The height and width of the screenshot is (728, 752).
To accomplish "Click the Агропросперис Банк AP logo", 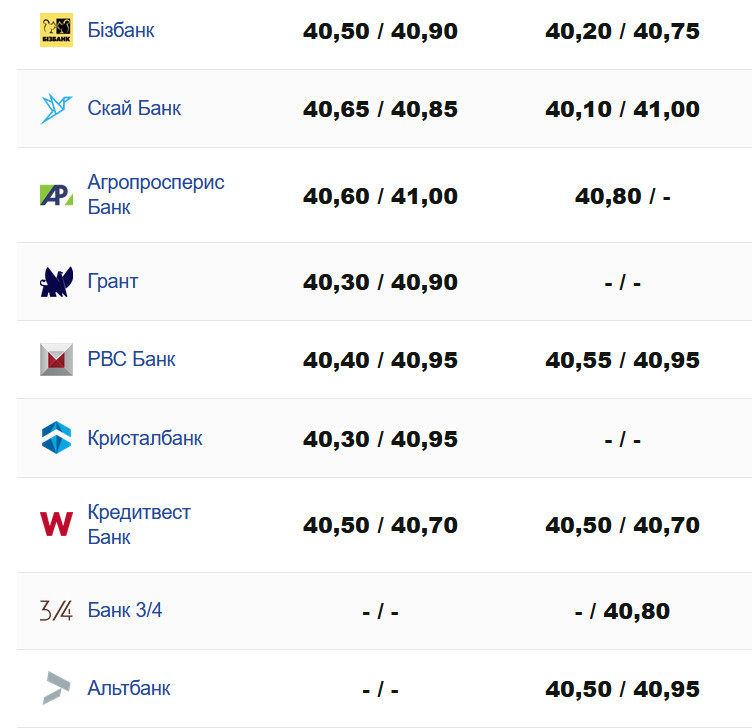I will coord(56,195).
